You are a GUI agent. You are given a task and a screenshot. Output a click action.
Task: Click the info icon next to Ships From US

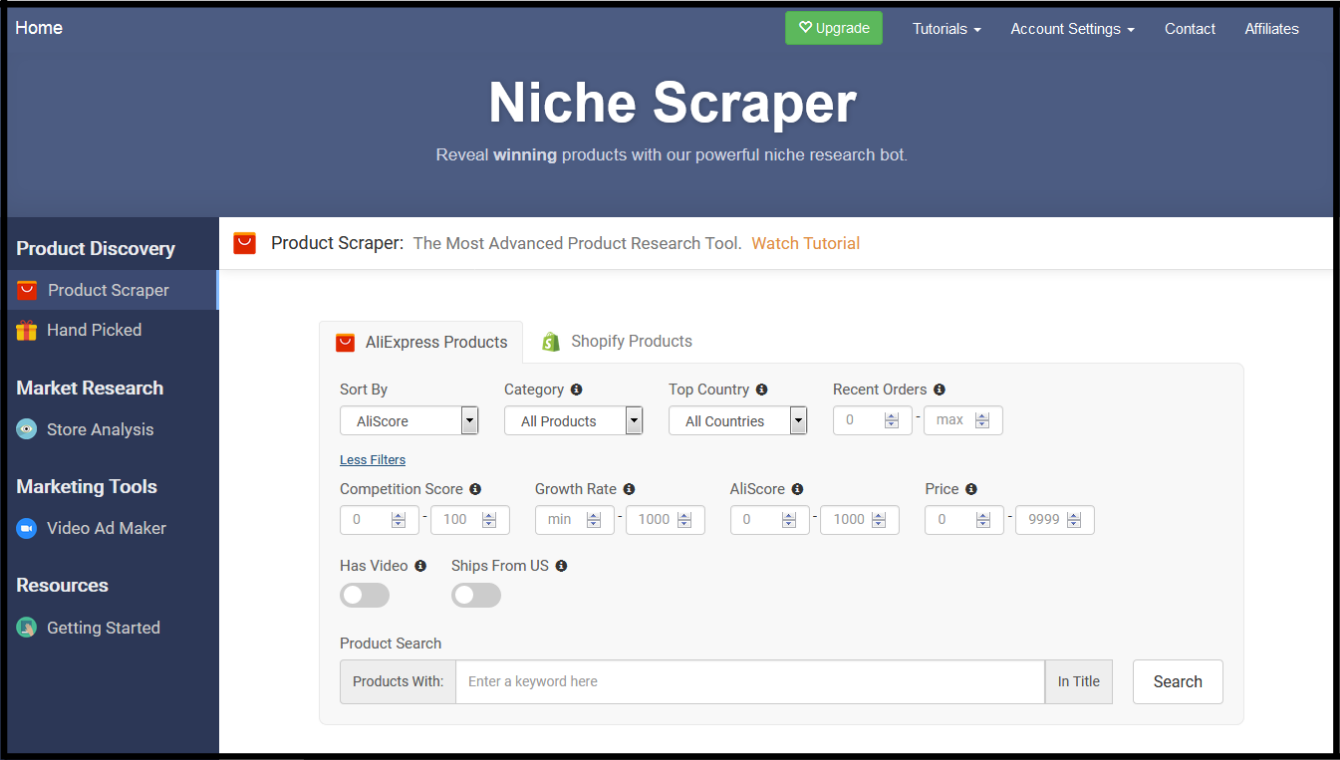pyautogui.click(x=561, y=566)
